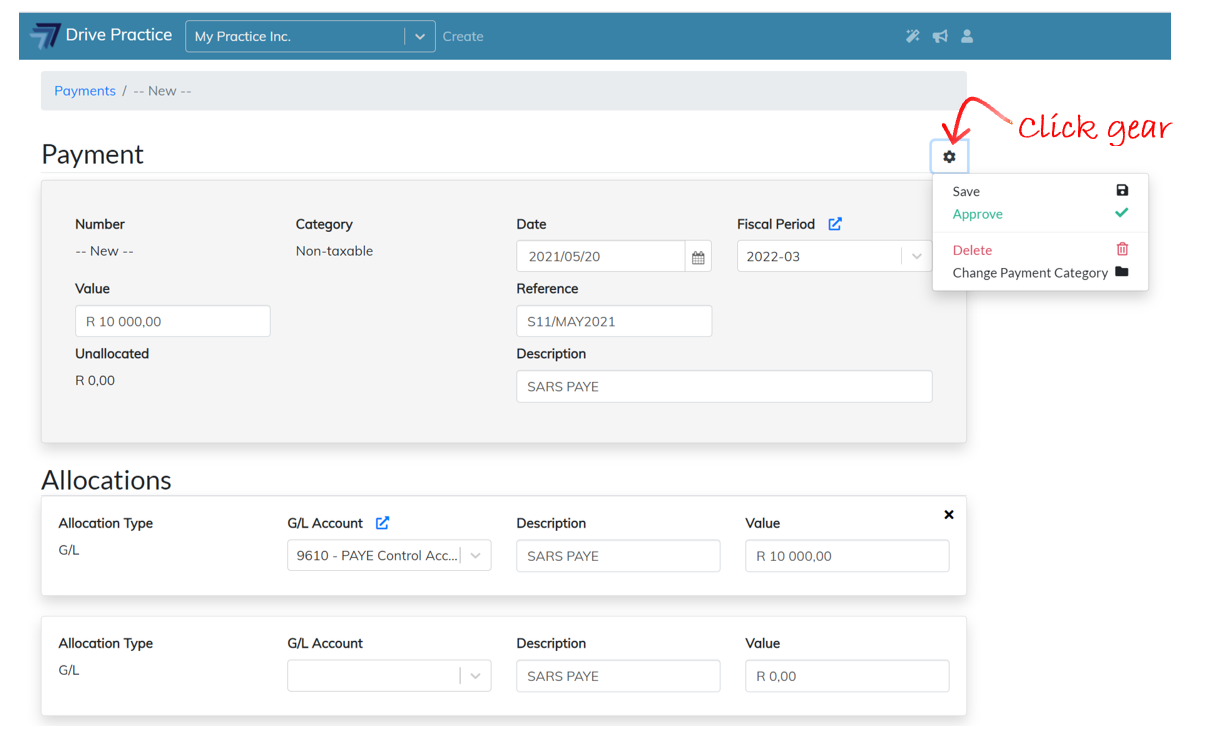
Task: Click the -- New -- breadcrumb text
Action: (162, 91)
